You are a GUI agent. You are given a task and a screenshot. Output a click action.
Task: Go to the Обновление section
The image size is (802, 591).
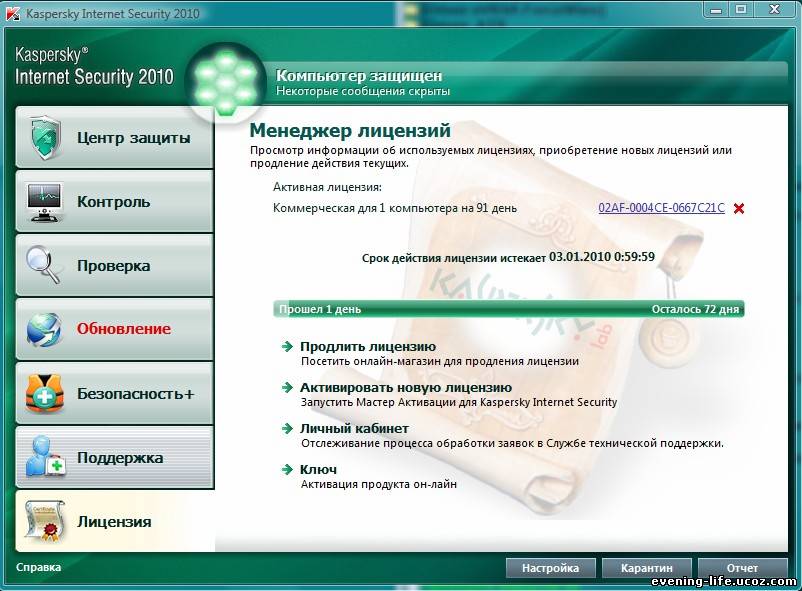pyautogui.click(x=115, y=329)
